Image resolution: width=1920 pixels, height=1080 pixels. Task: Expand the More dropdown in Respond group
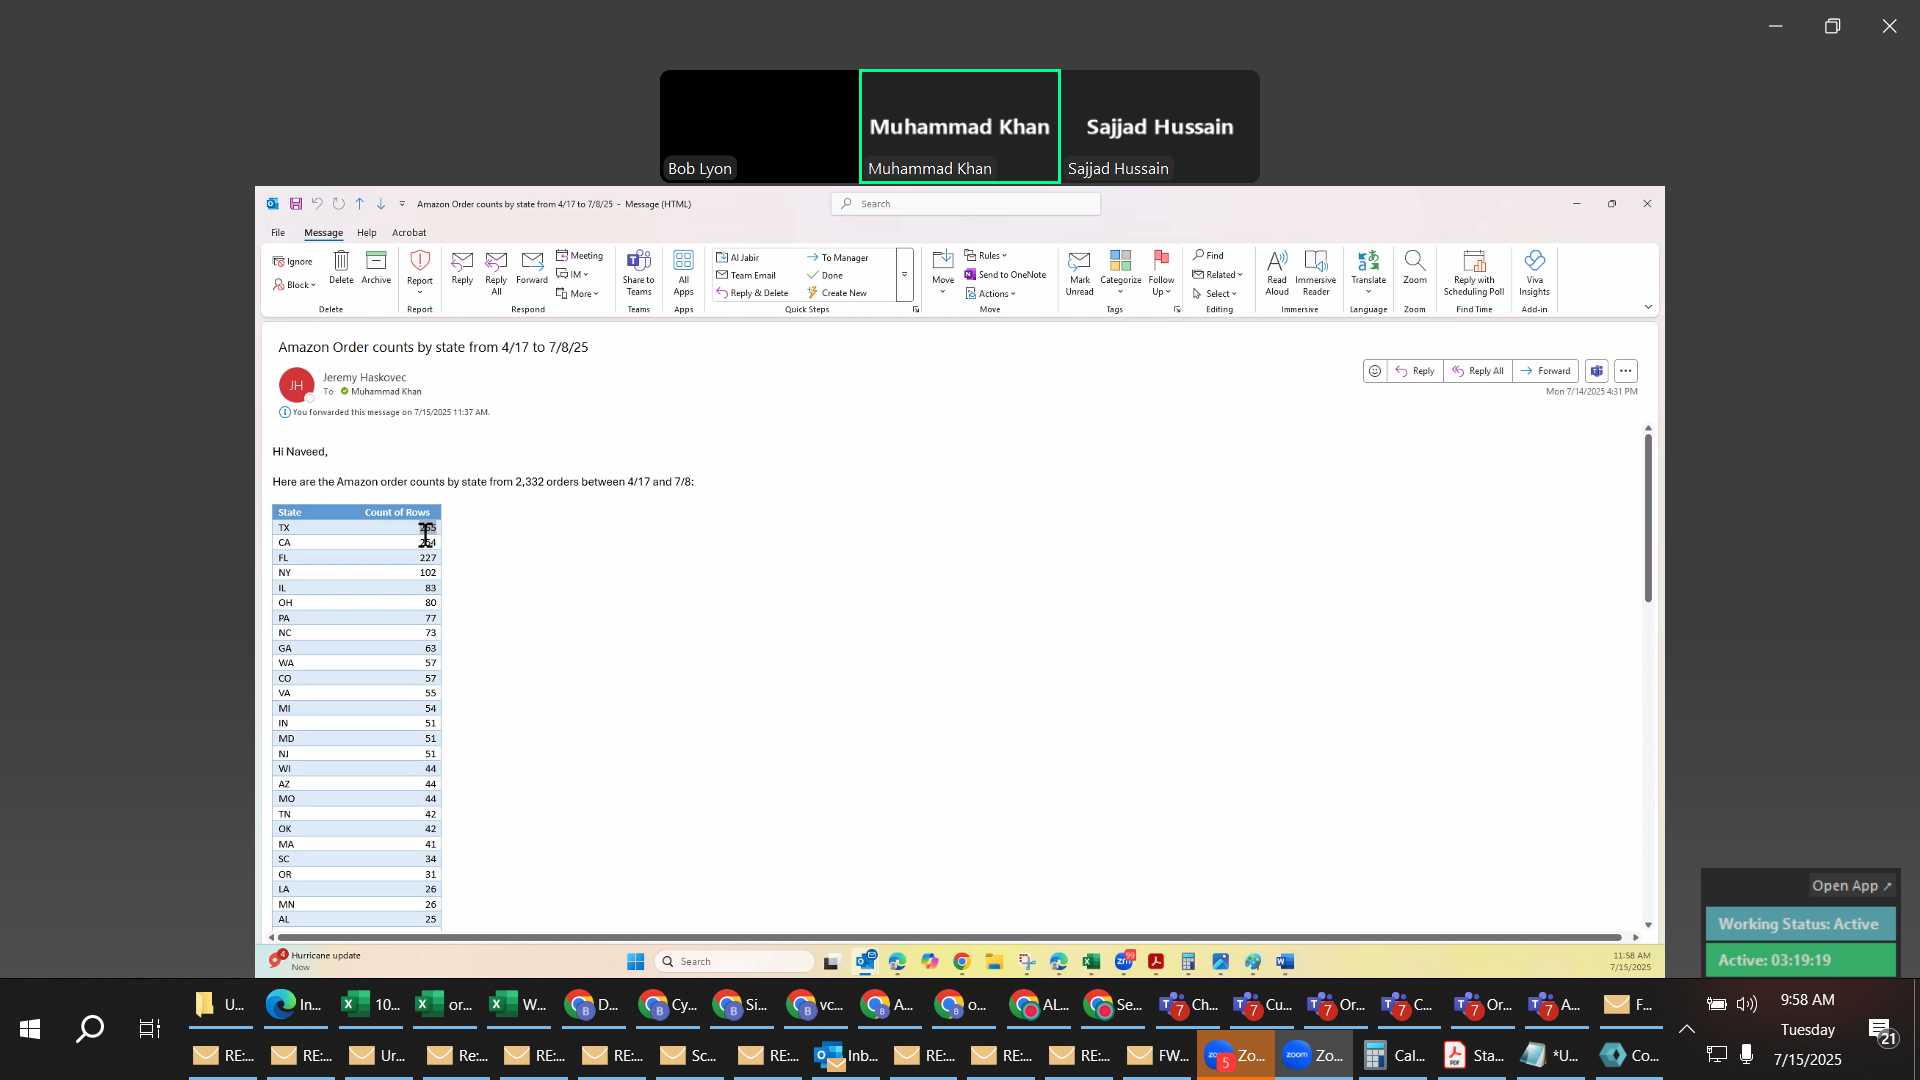pos(577,294)
